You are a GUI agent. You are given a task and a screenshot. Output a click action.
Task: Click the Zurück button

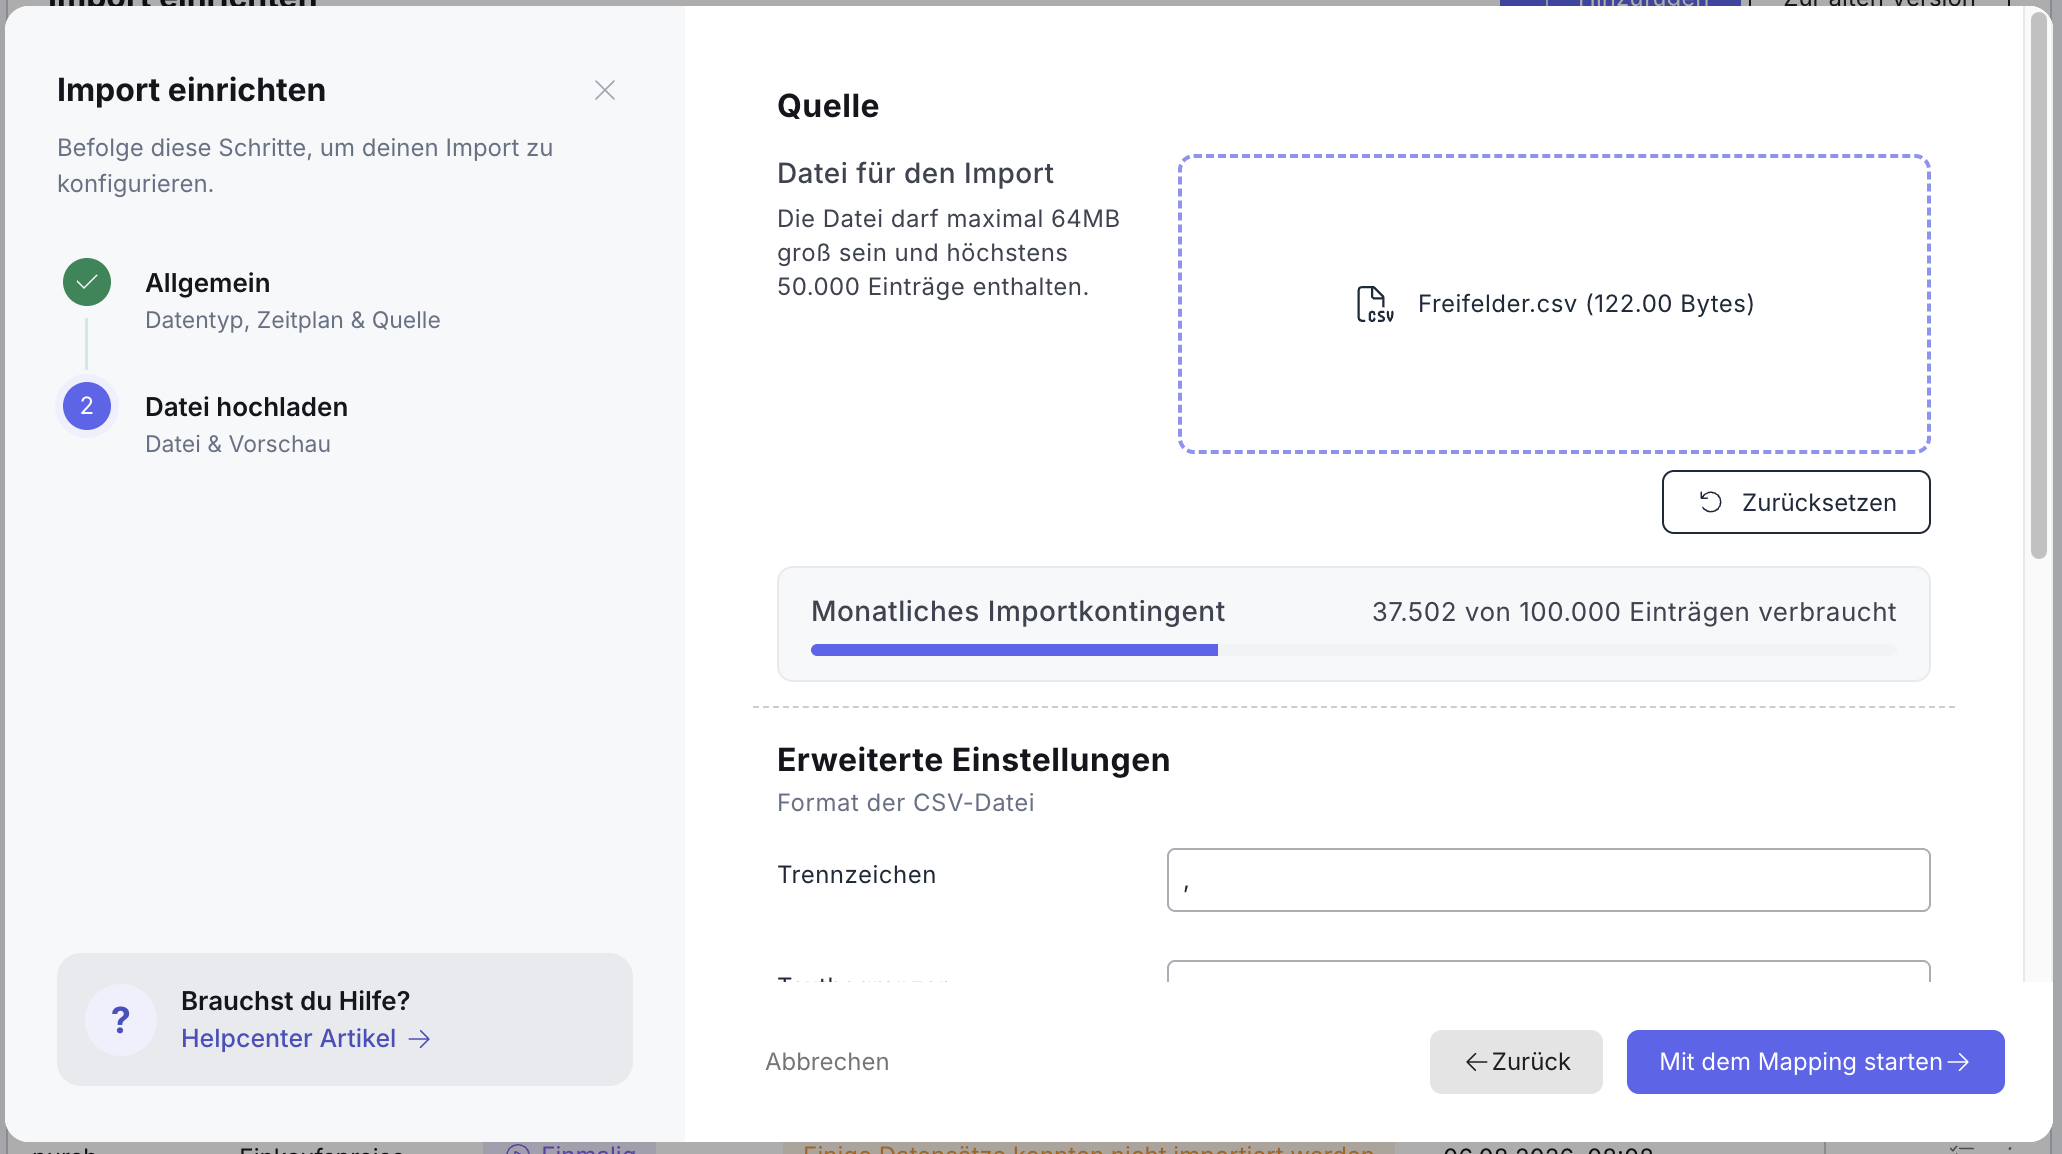pos(1516,1062)
